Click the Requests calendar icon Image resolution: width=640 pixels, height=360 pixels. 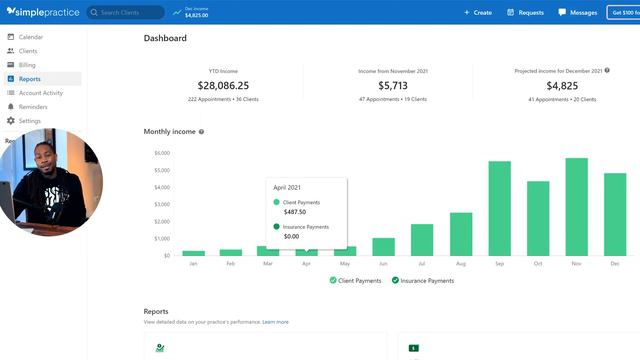click(x=510, y=12)
